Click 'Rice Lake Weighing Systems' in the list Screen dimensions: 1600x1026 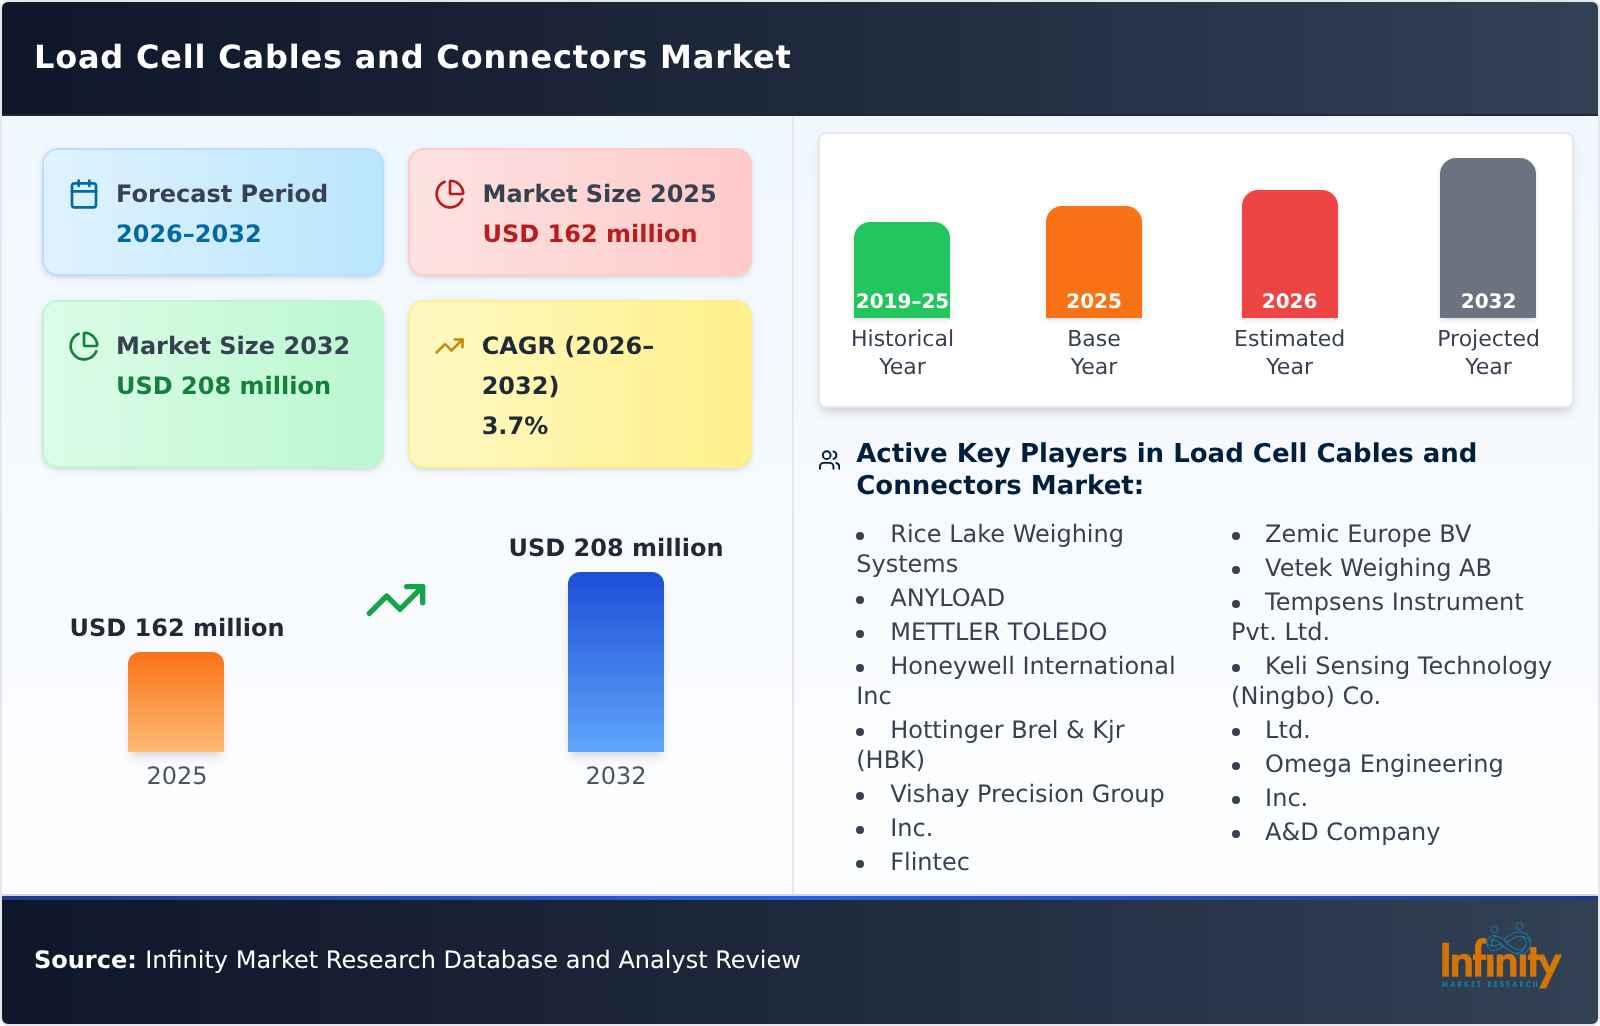[x=990, y=549]
